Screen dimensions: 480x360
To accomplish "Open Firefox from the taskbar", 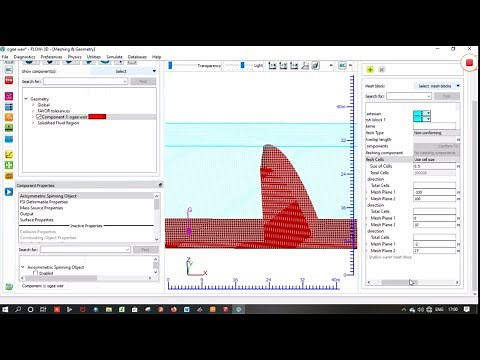I will pos(174,309).
